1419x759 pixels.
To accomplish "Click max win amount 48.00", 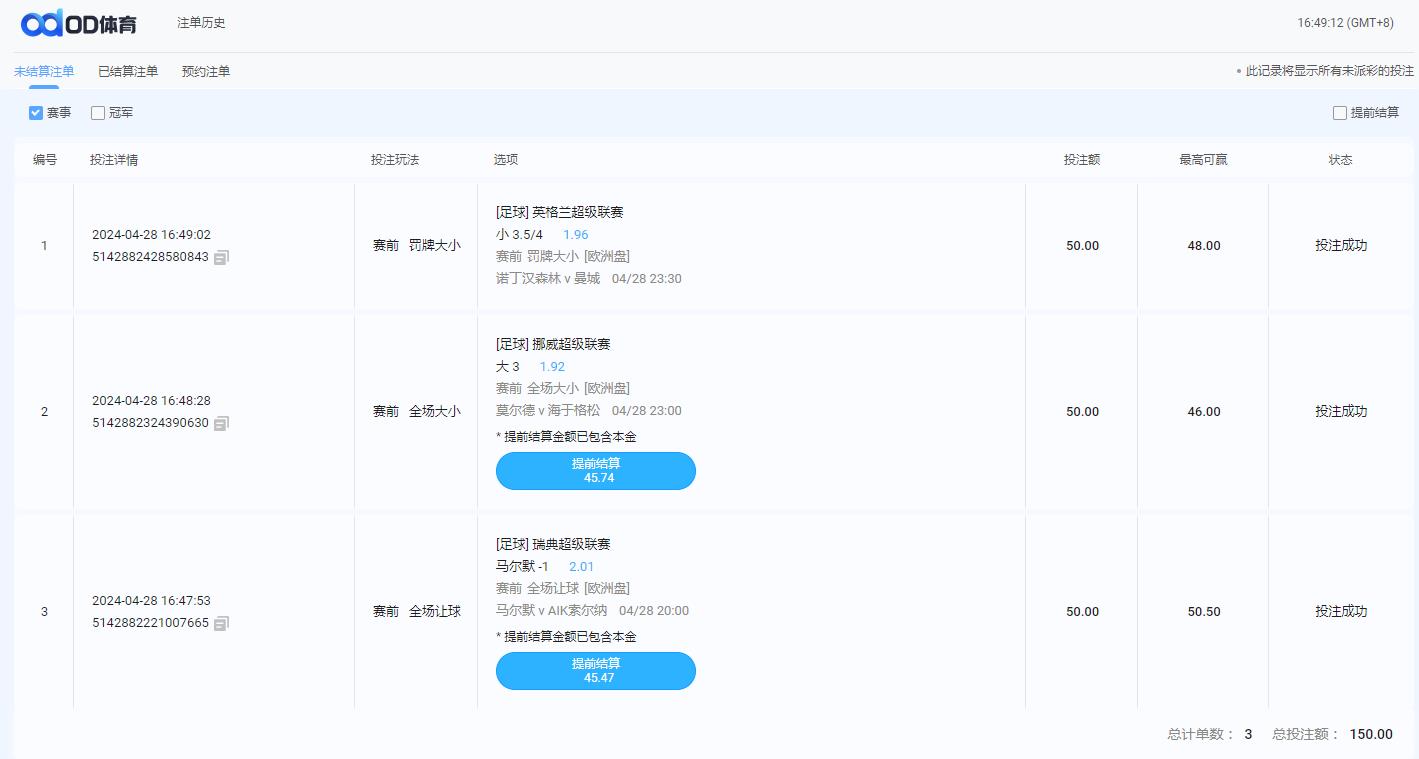I will 1204,246.
